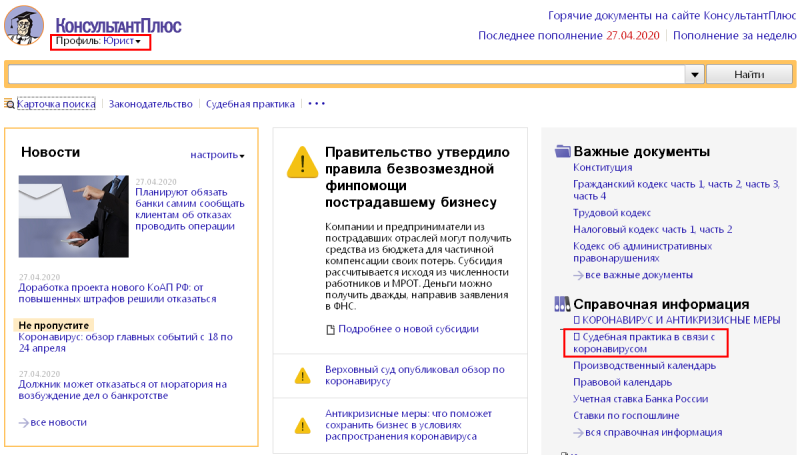800x455 pixels.
Task: Open Правовой календарь
Action: pos(622,382)
